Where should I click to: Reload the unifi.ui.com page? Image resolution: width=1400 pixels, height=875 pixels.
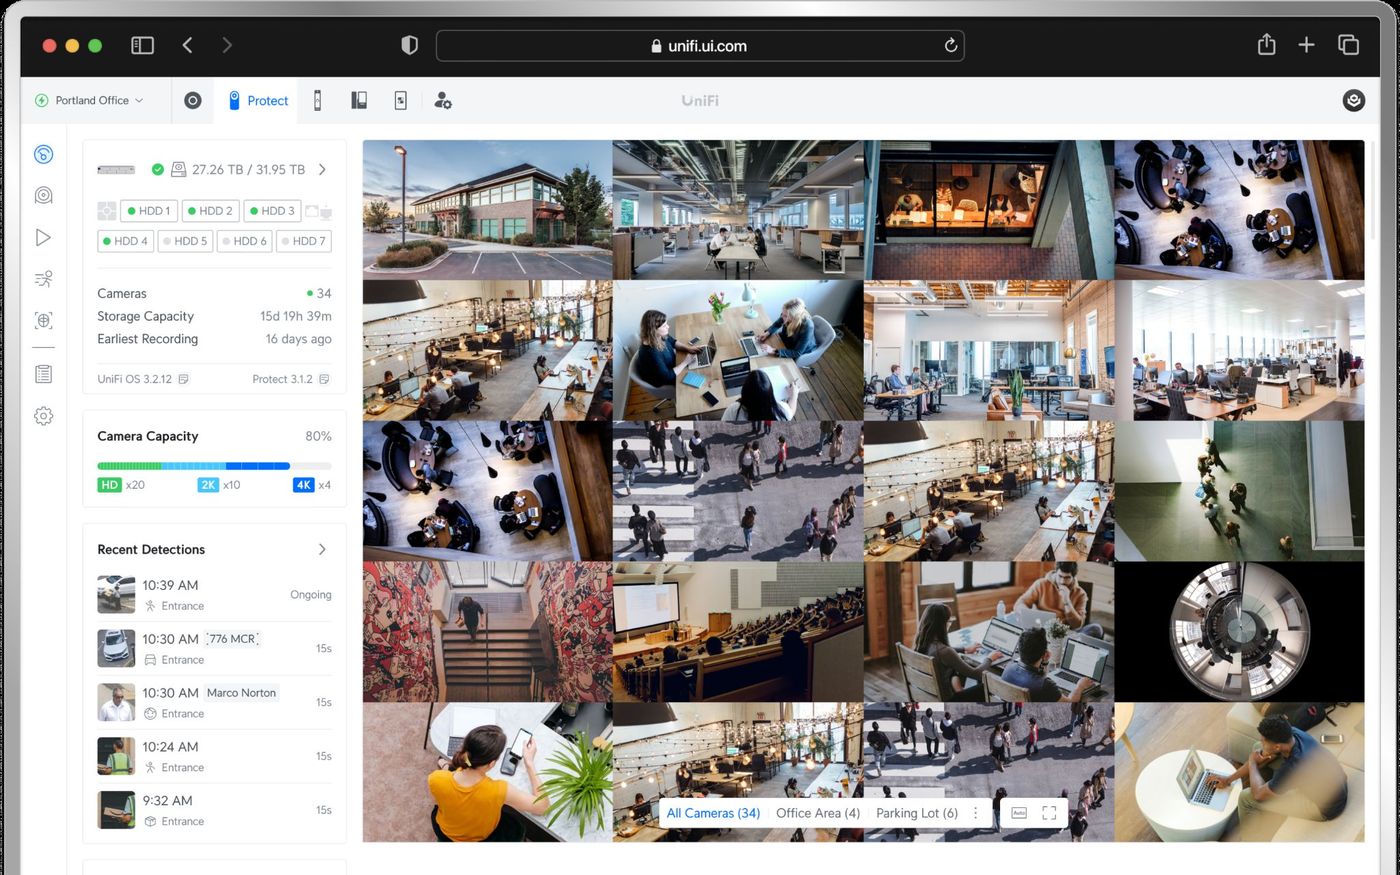pyautogui.click(x=950, y=45)
